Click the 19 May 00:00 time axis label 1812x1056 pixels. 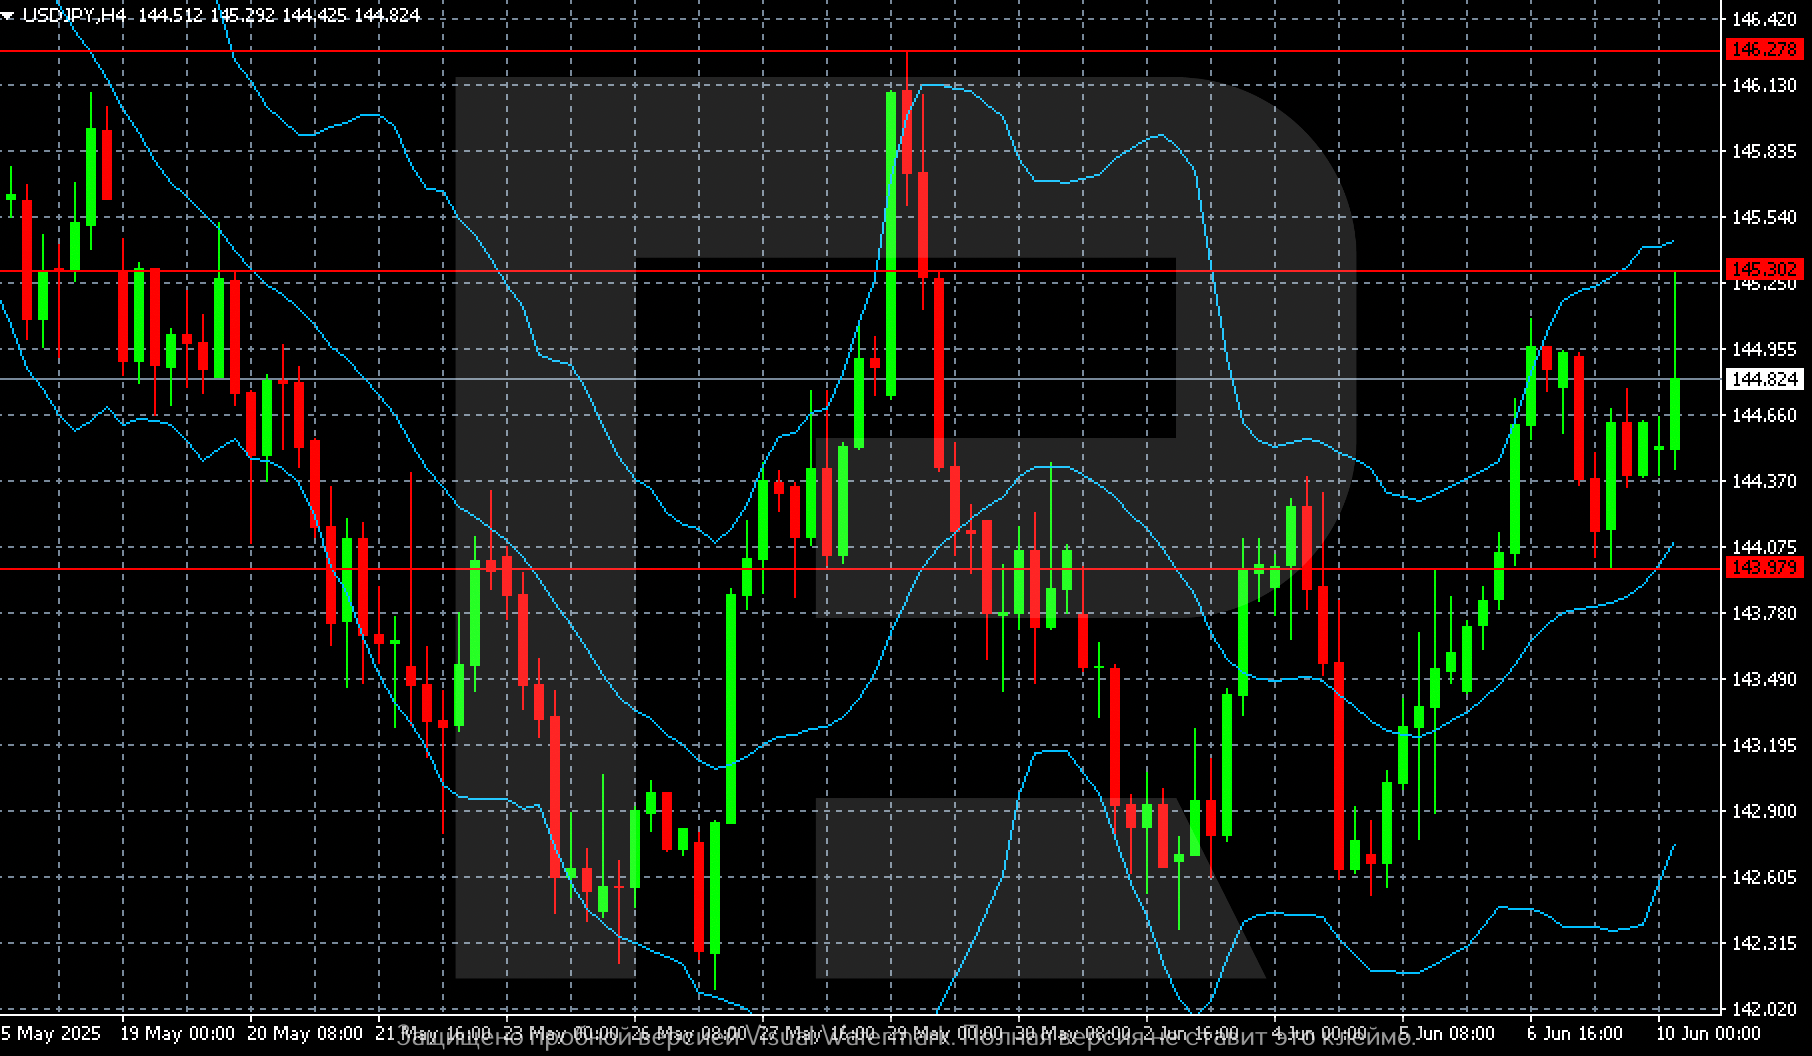point(177,1033)
